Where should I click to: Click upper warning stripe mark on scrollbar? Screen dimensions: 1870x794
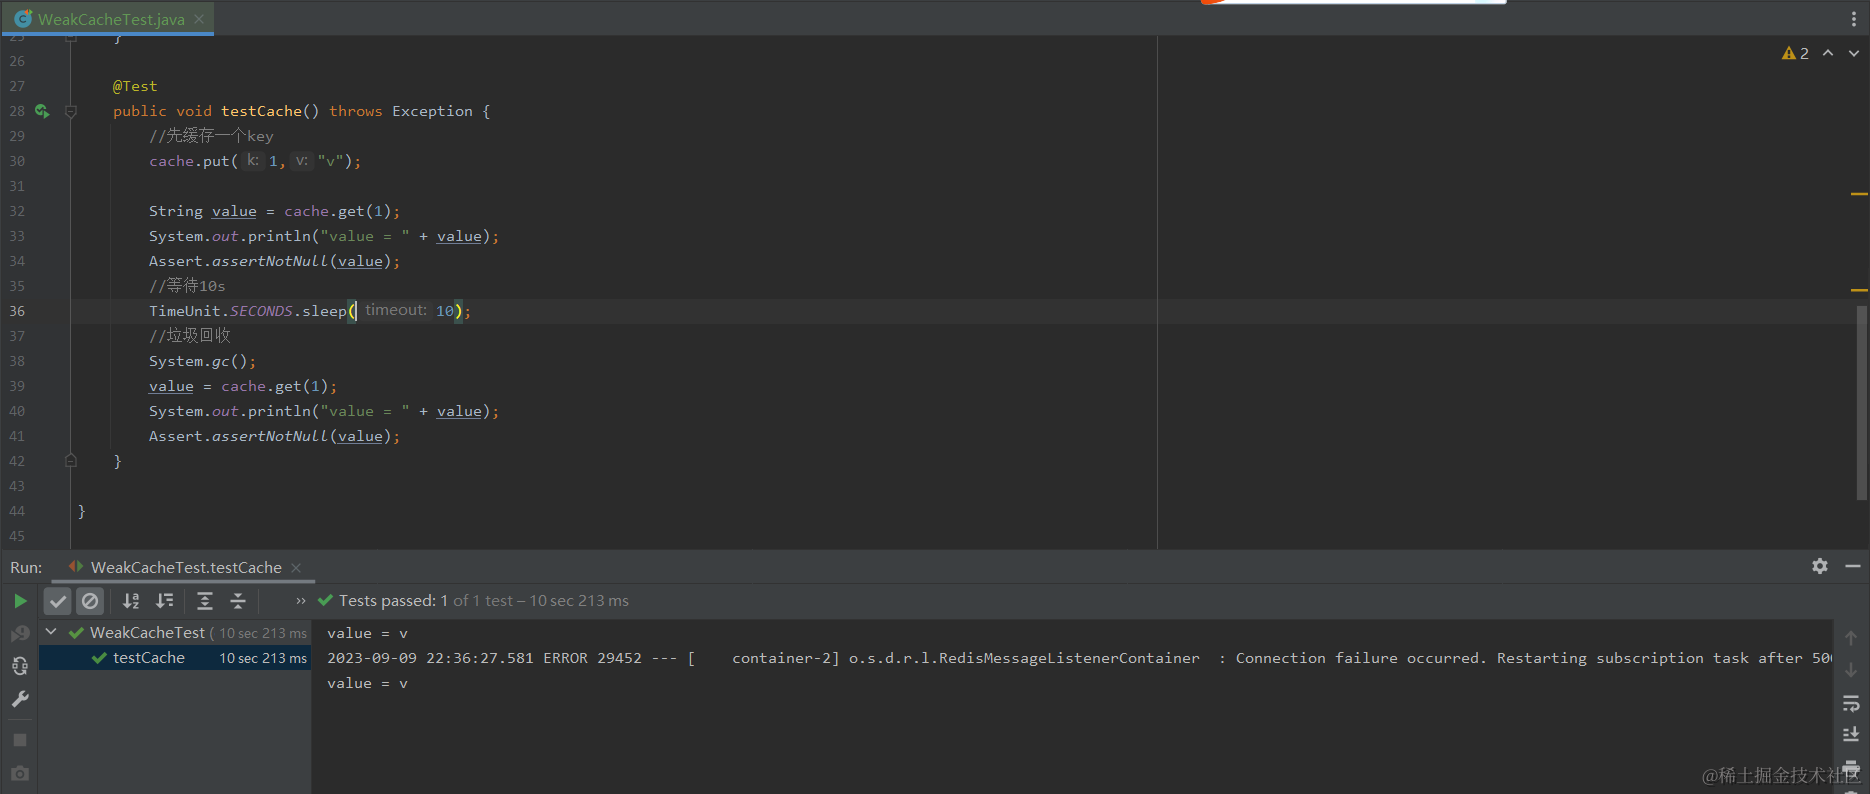click(x=1859, y=194)
